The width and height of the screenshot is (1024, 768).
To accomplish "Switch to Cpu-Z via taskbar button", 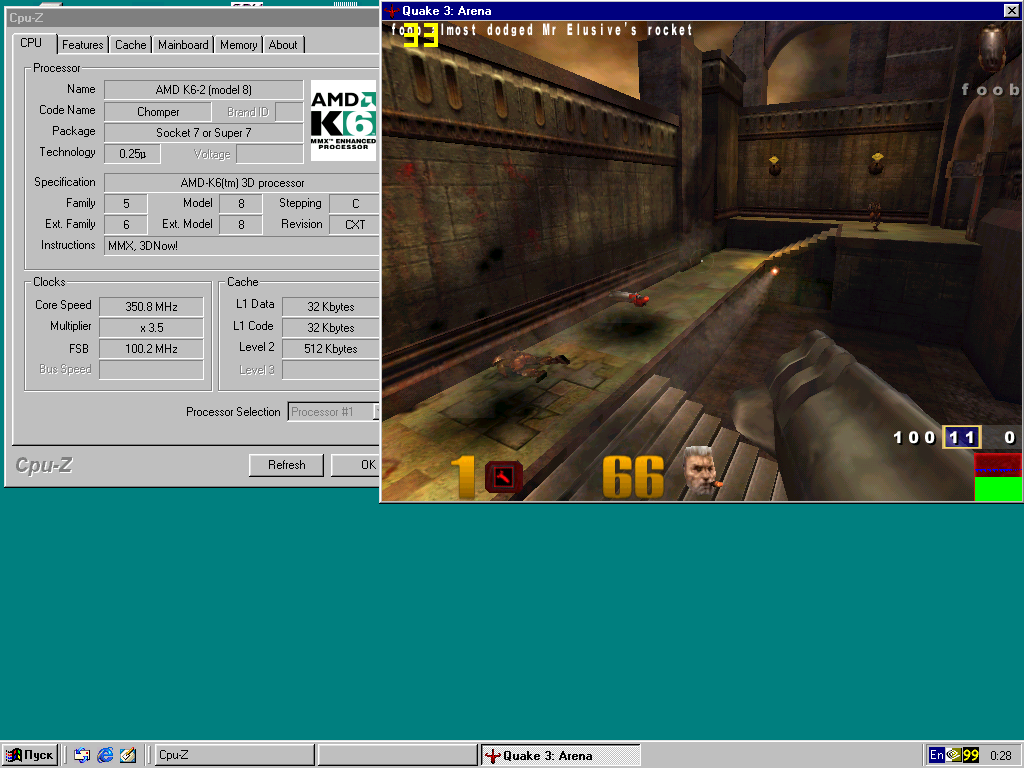I will pos(234,756).
